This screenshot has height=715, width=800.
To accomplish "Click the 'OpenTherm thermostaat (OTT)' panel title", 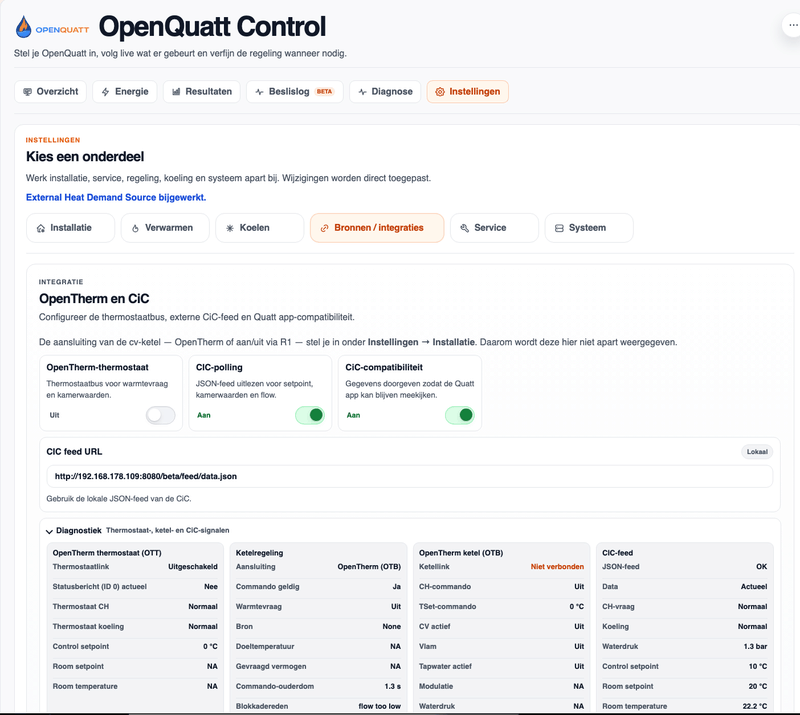I will pos(107,553).
